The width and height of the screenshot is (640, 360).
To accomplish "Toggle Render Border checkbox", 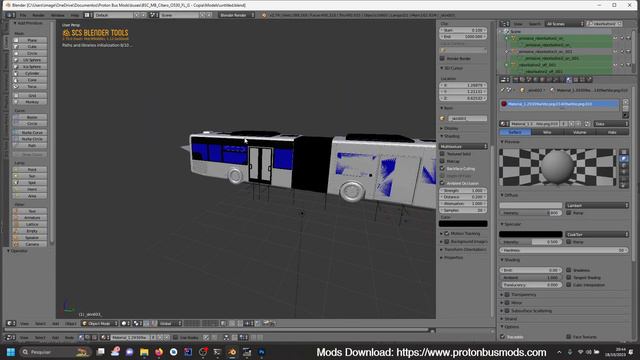I will 442,58.
